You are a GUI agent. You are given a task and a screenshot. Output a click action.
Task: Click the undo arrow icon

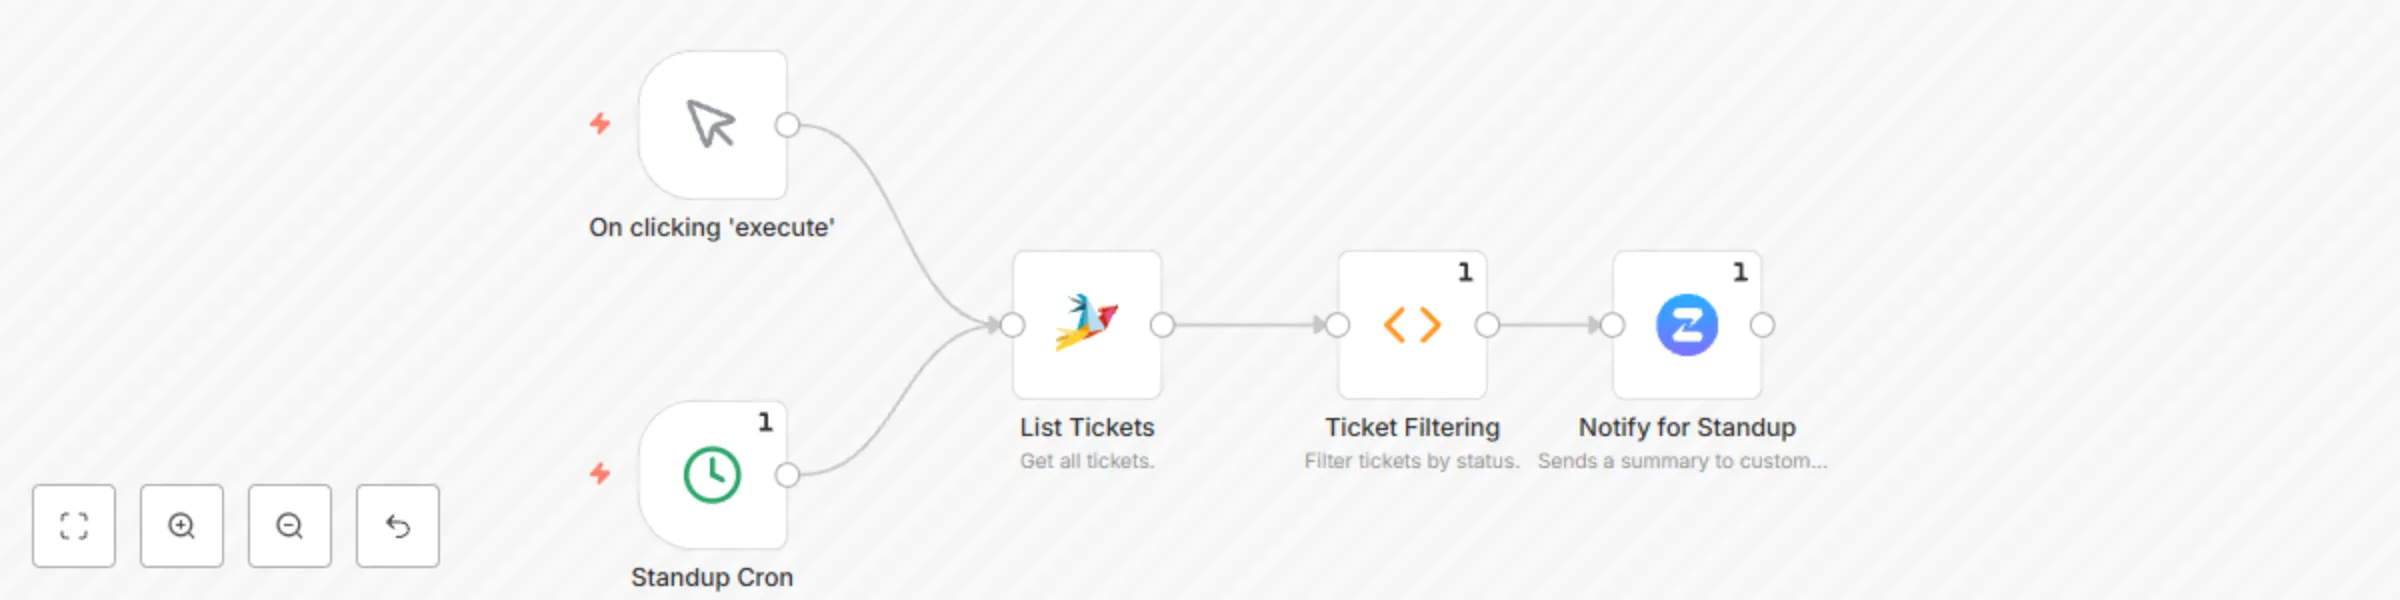pyautogui.click(x=397, y=525)
